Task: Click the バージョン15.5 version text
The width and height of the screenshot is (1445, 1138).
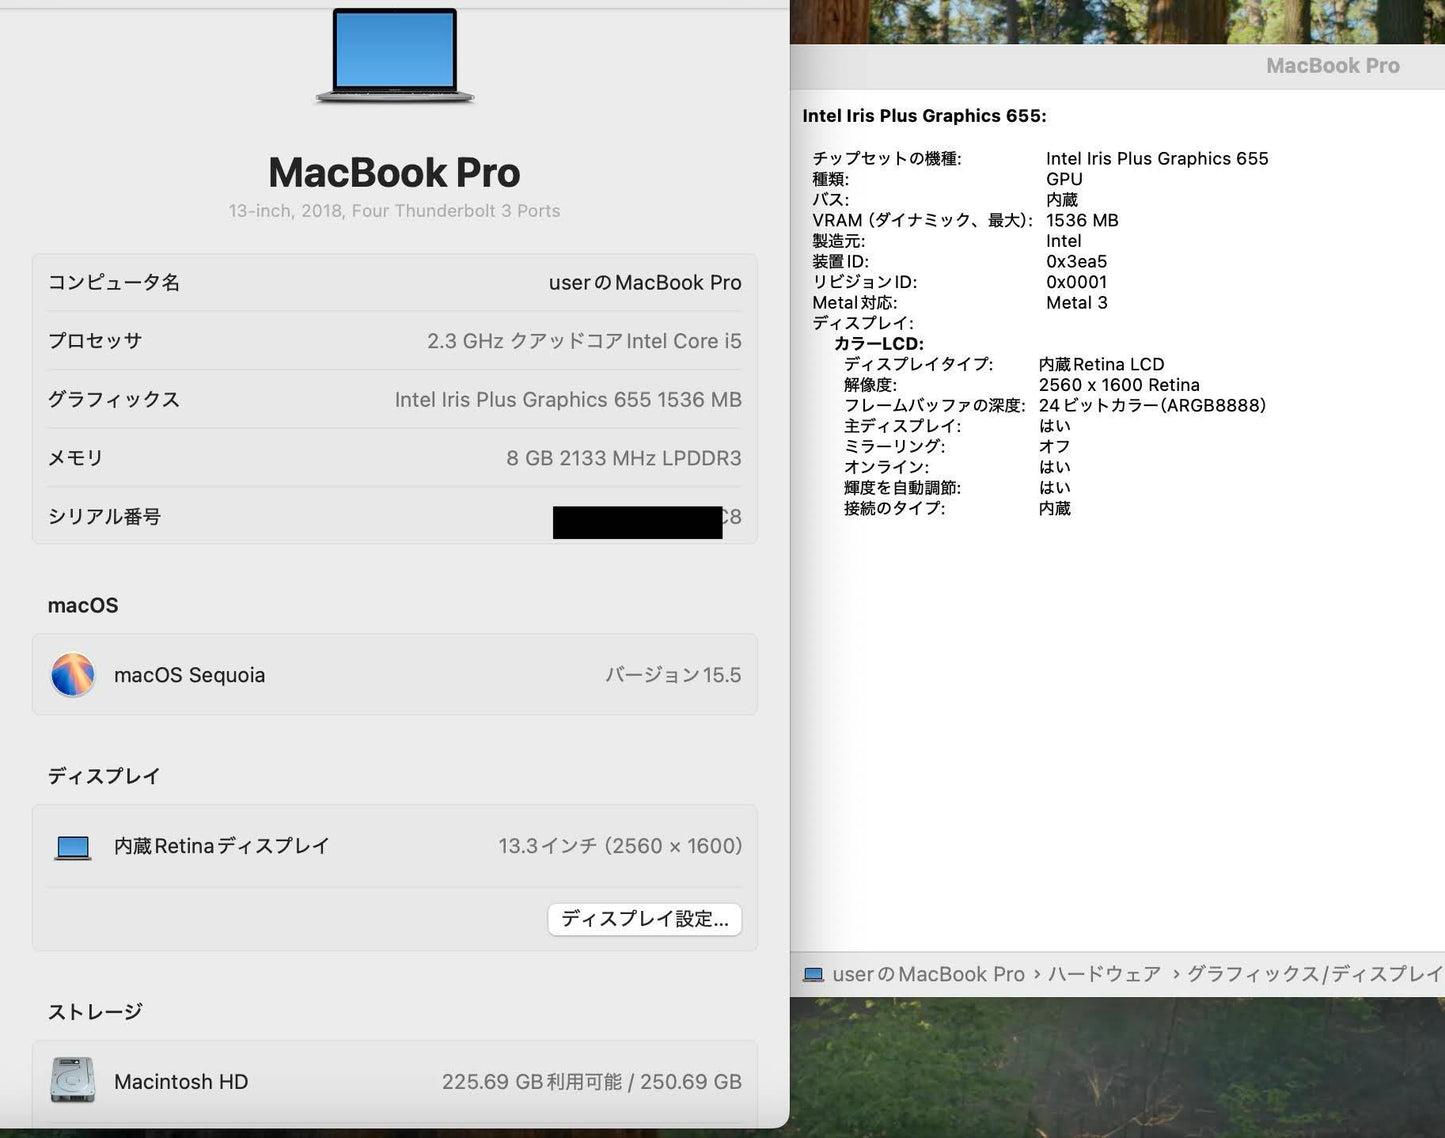Action: point(673,674)
